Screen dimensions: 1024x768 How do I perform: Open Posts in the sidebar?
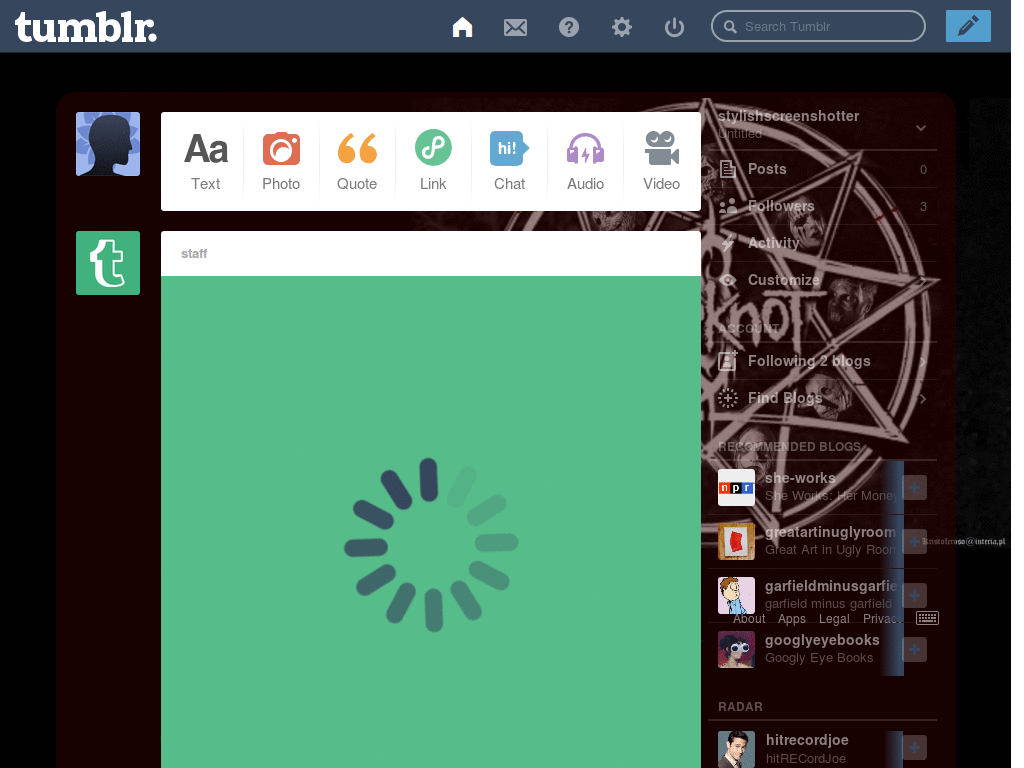(822, 169)
